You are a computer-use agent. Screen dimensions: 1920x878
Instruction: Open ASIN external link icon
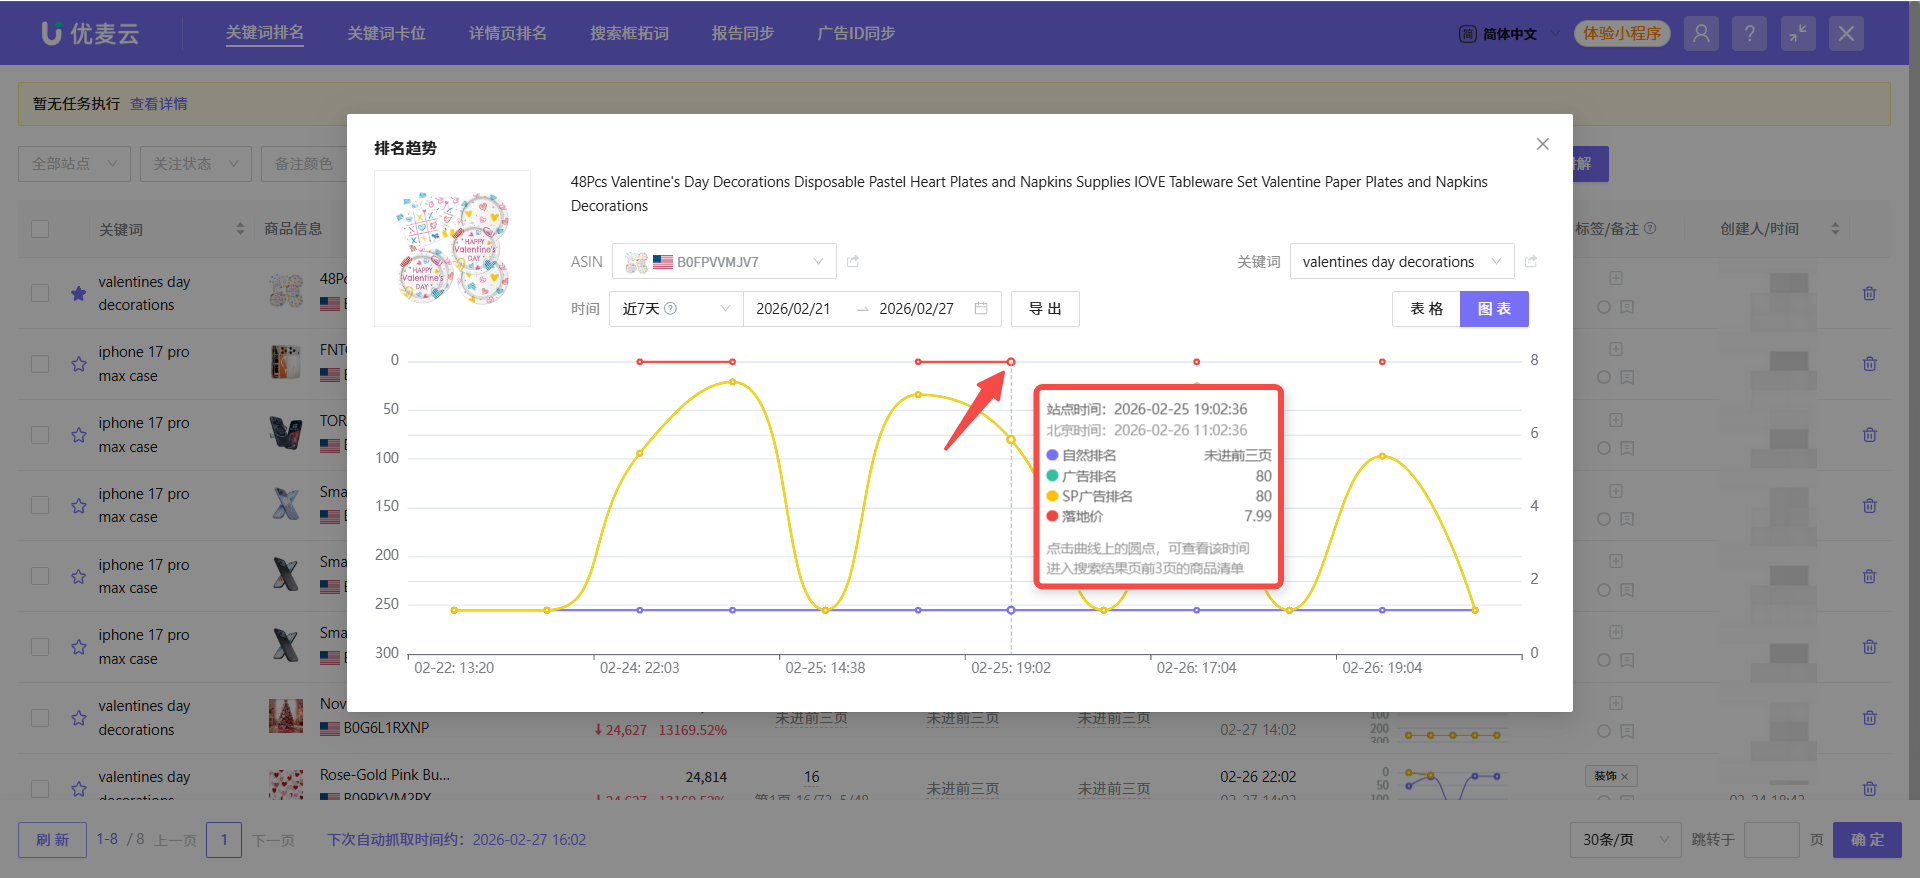(x=853, y=262)
